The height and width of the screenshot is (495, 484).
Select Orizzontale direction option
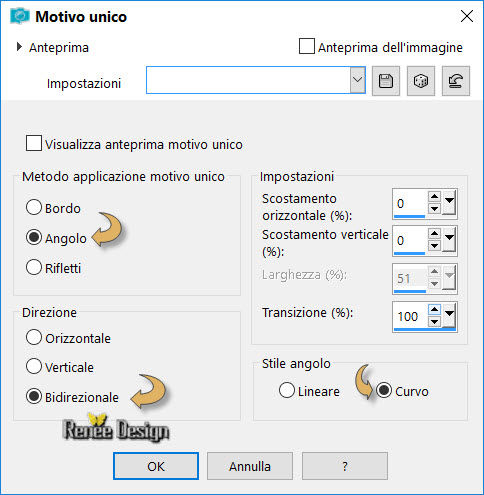point(34,337)
